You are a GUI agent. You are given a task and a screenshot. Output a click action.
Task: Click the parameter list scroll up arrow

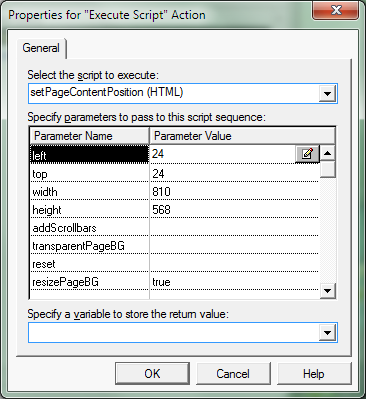pos(327,153)
